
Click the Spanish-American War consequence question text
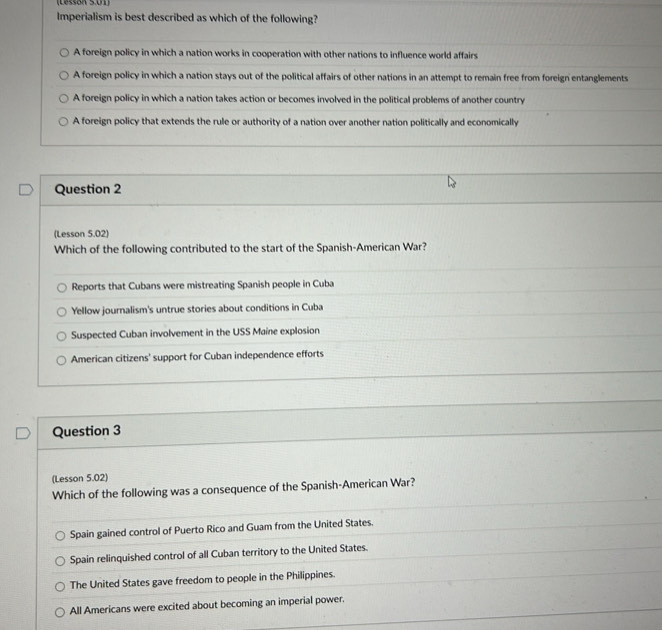[x=233, y=489]
